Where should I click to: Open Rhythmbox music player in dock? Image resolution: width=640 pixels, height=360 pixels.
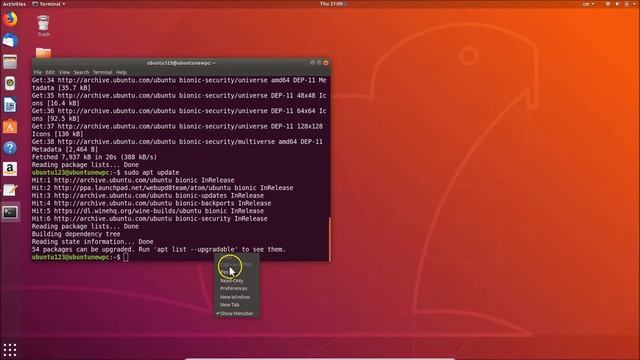10,83
